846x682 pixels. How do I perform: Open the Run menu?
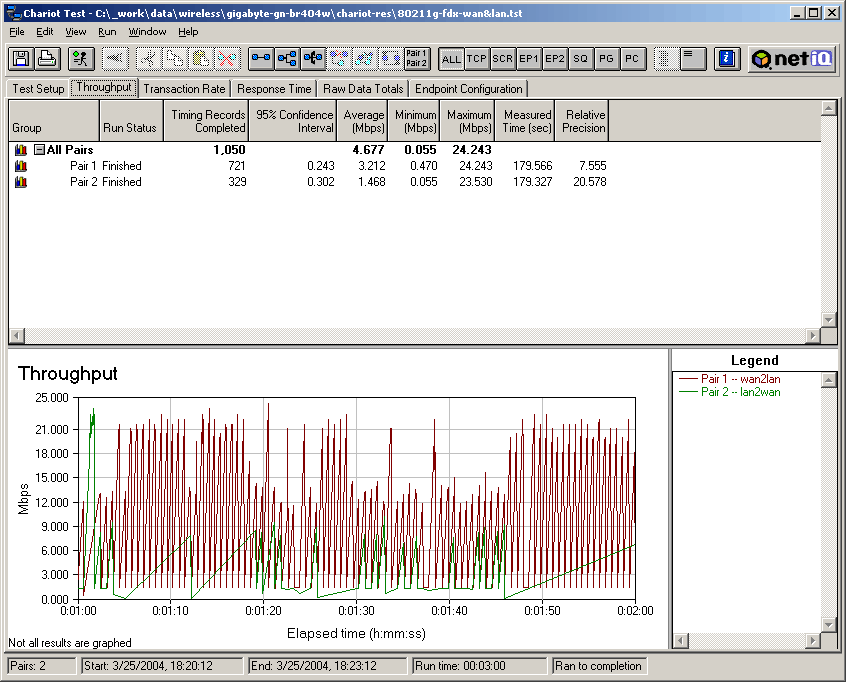[x=107, y=32]
